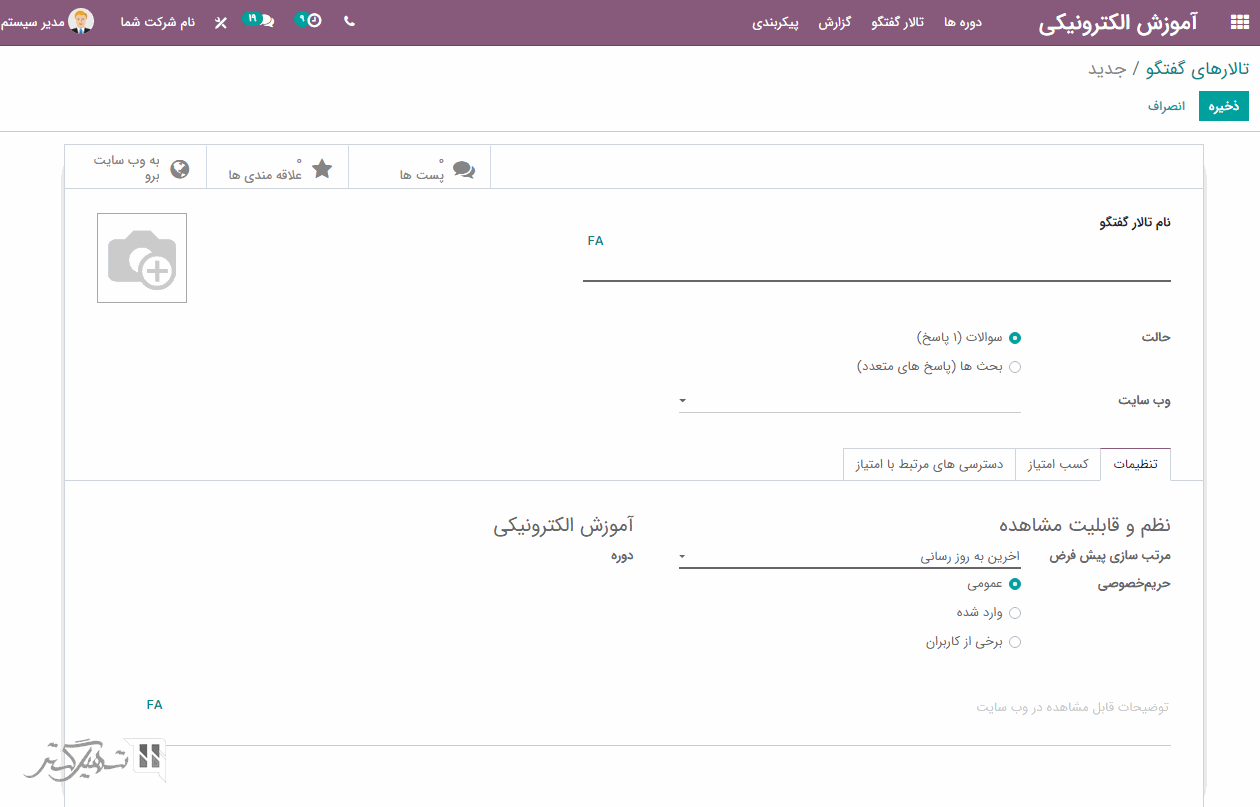
Task: Open the Default Sort dropdown
Action: [849, 557]
